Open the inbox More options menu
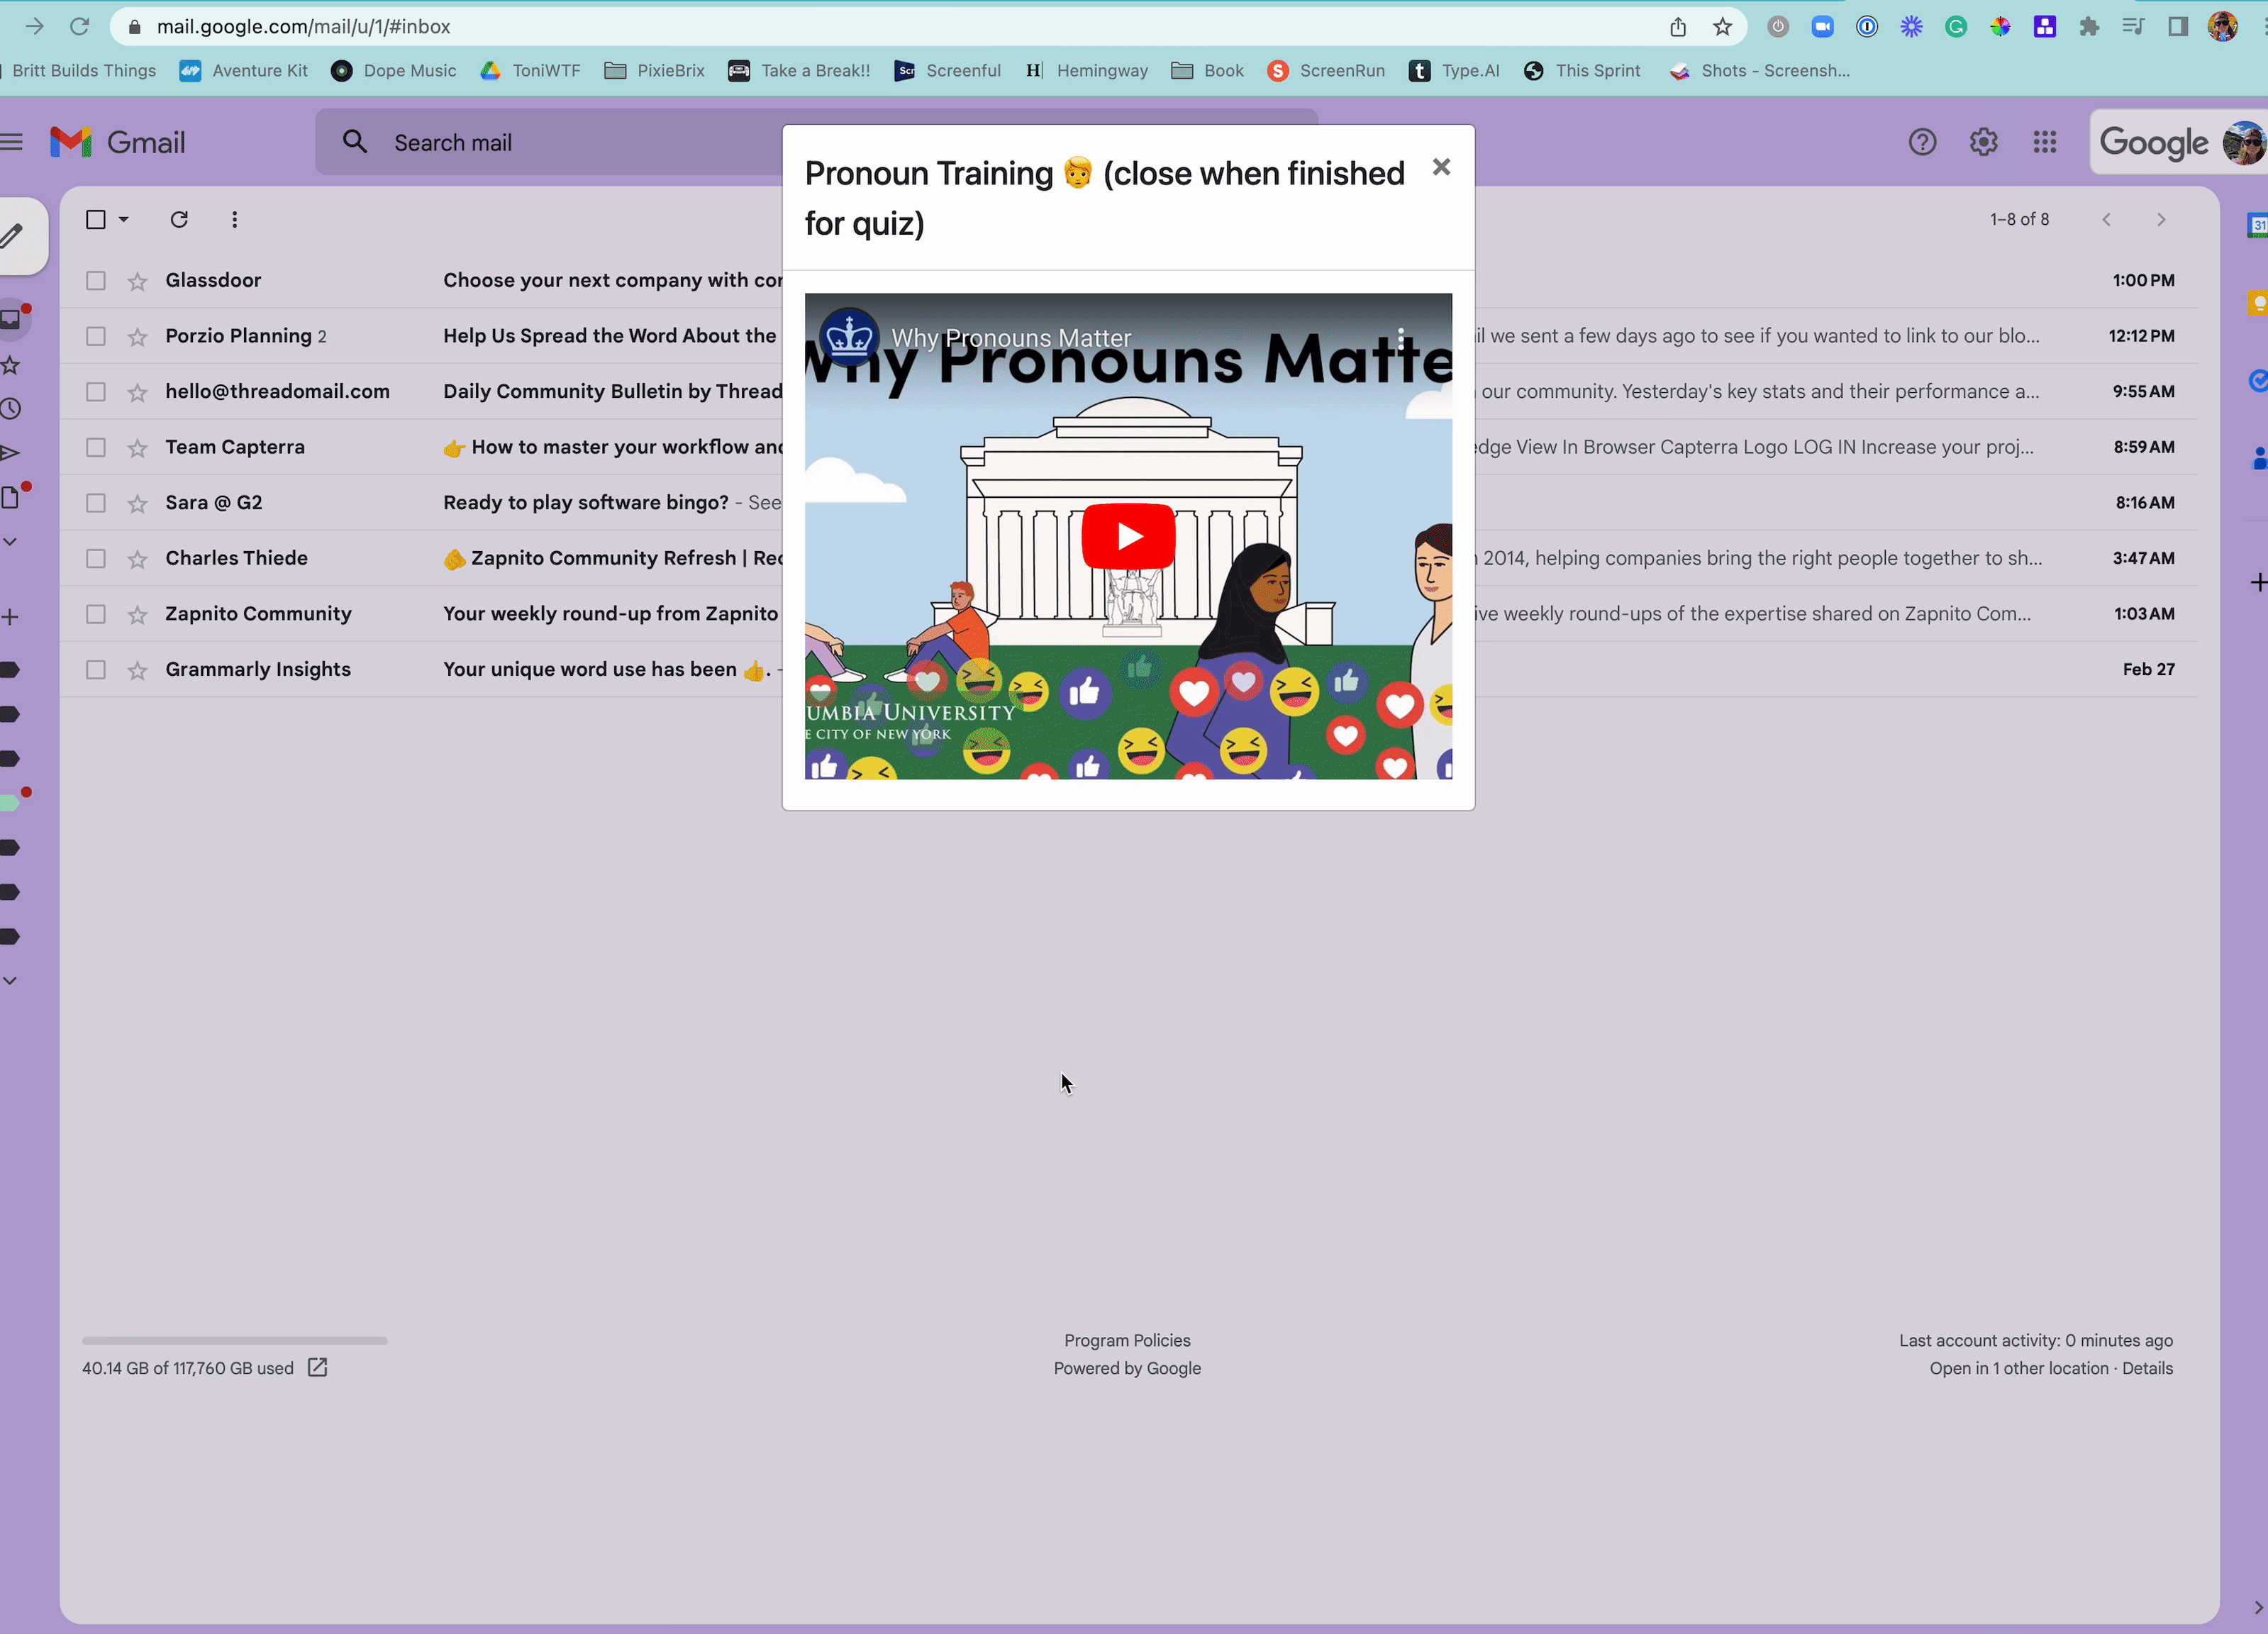The image size is (2268, 1634). click(234, 219)
